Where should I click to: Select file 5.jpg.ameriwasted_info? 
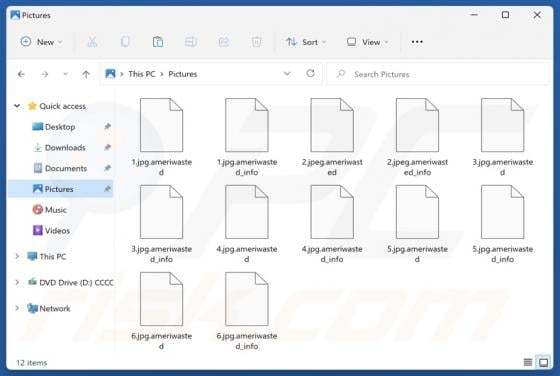[x=502, y=224]
